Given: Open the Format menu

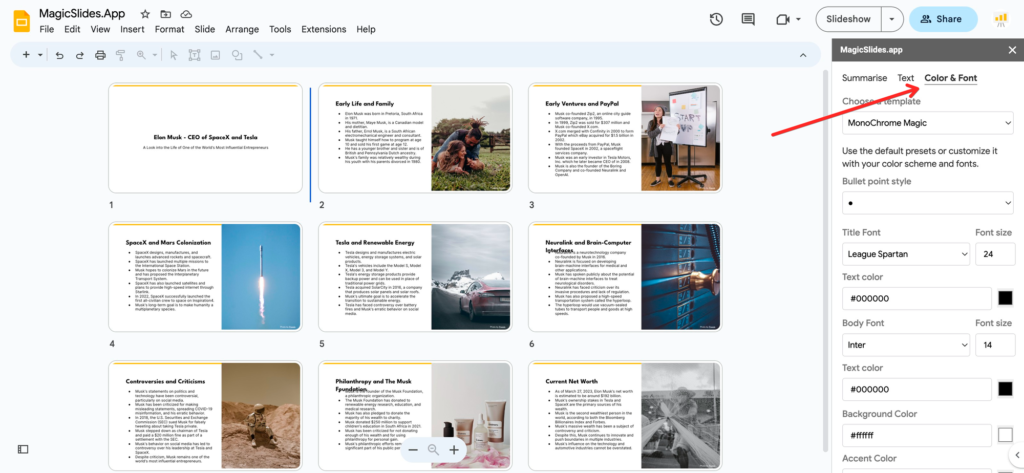Looking at the screenshot, I should tap(170, 29).
